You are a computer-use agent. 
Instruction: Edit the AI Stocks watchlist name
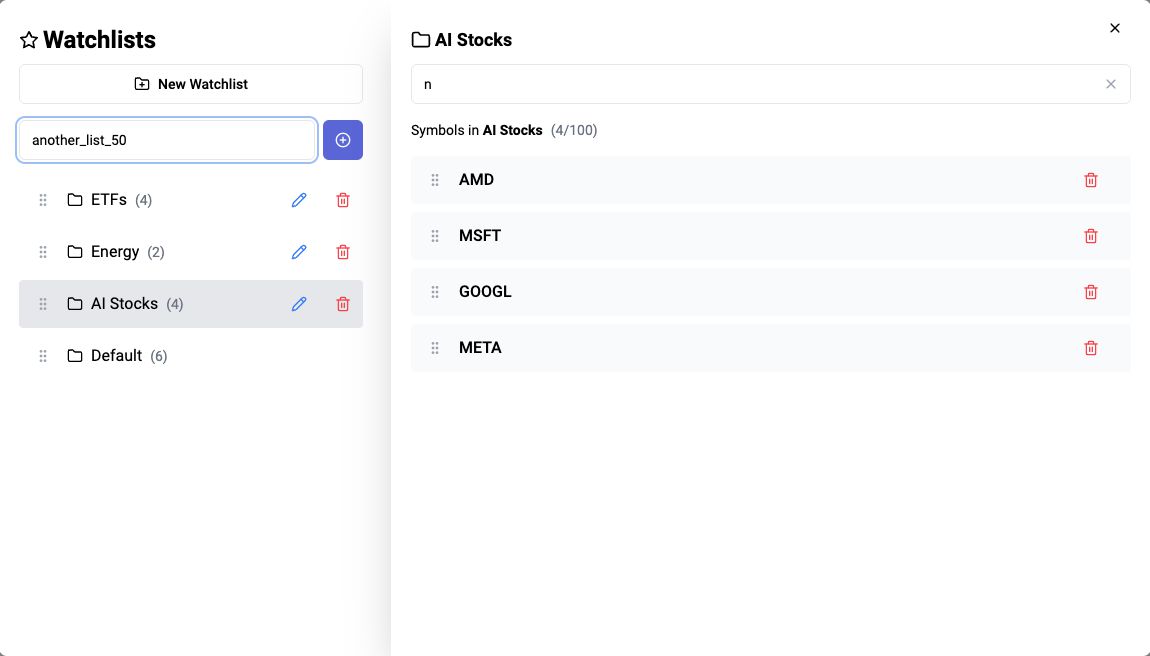tap(299, 304)
